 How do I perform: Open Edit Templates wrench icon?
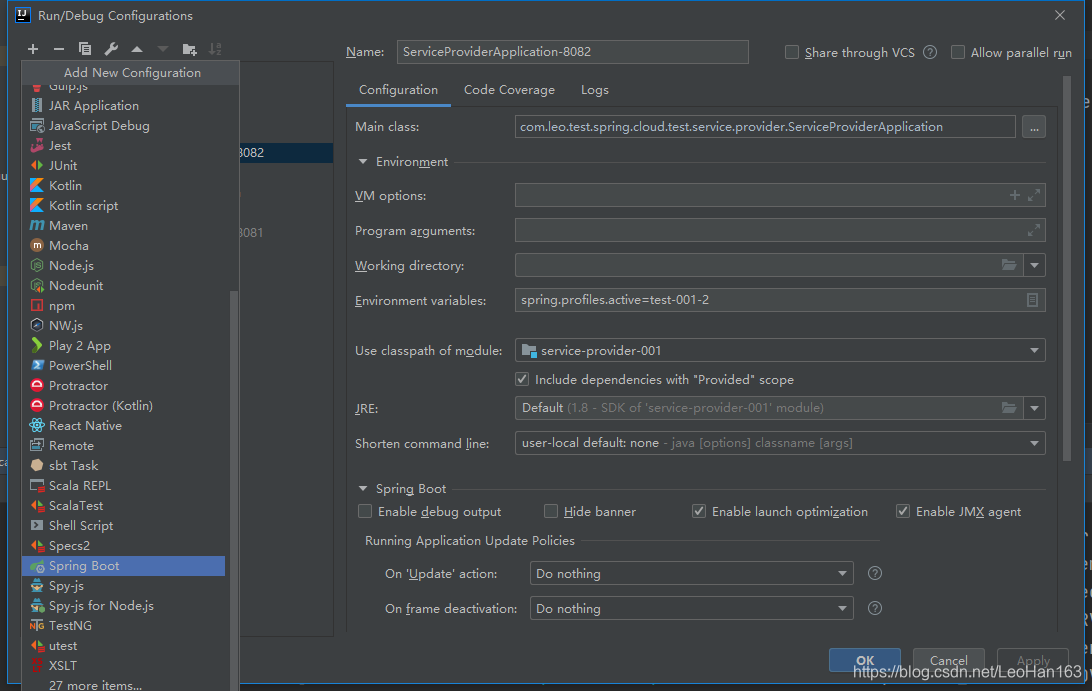[x=111, y=49]
